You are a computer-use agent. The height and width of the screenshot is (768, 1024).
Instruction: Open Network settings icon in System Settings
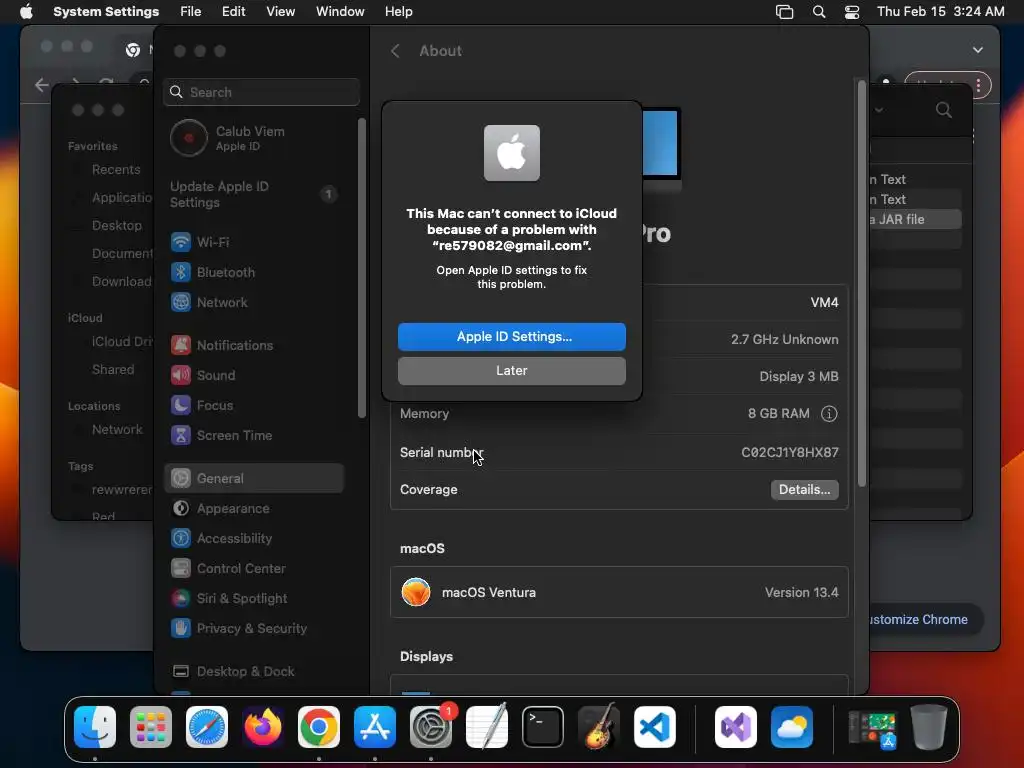click(x=181, y=302)
